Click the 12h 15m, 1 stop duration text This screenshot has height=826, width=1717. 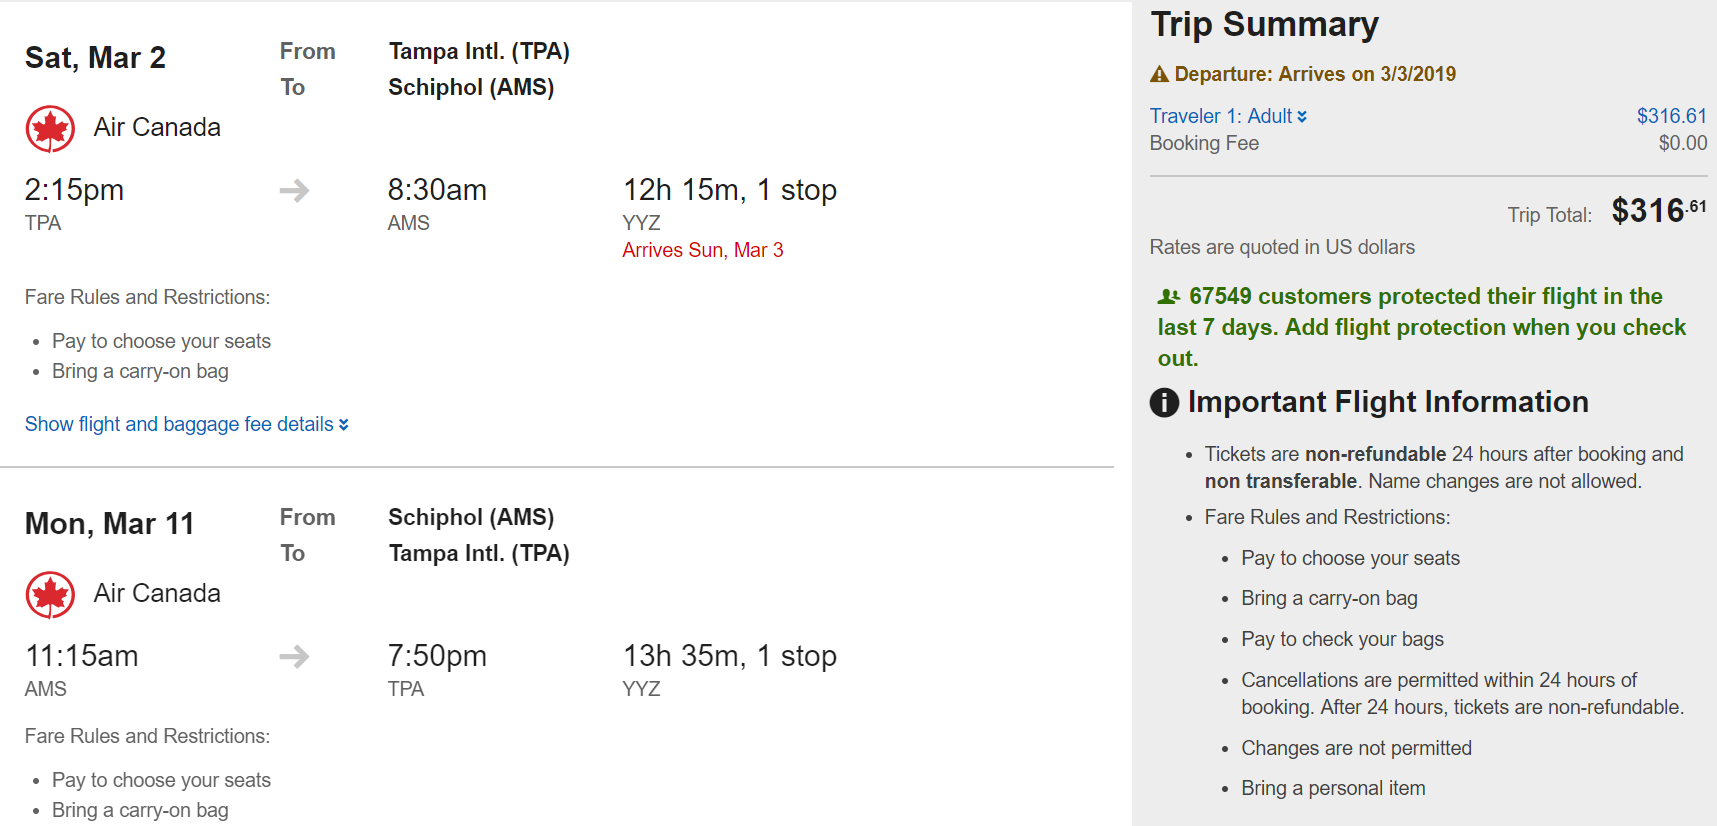click(729, 190)
